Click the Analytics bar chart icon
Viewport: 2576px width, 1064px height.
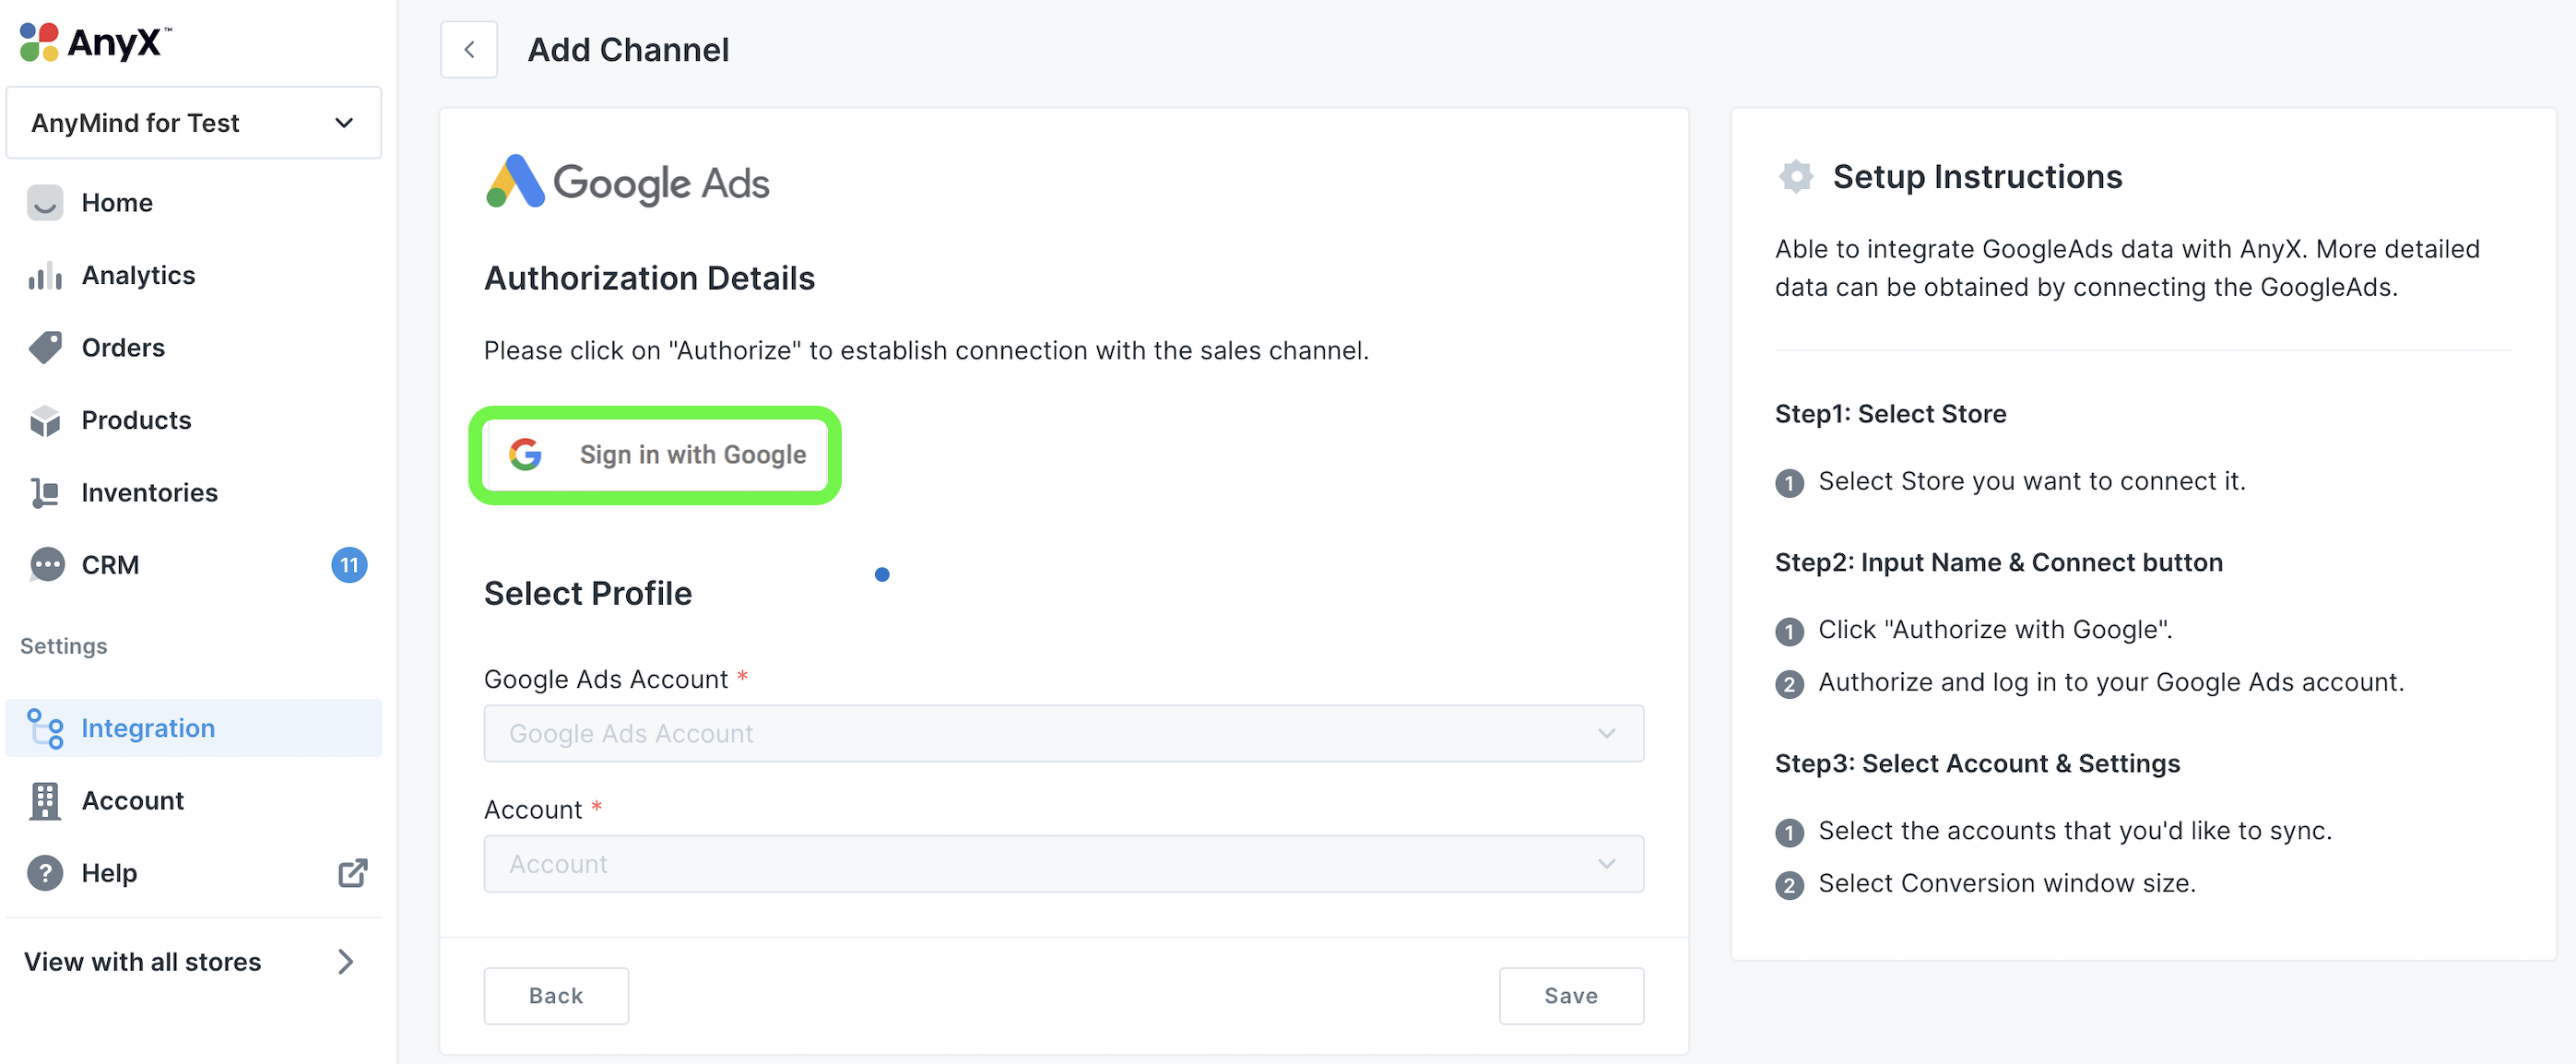(45, 276)
